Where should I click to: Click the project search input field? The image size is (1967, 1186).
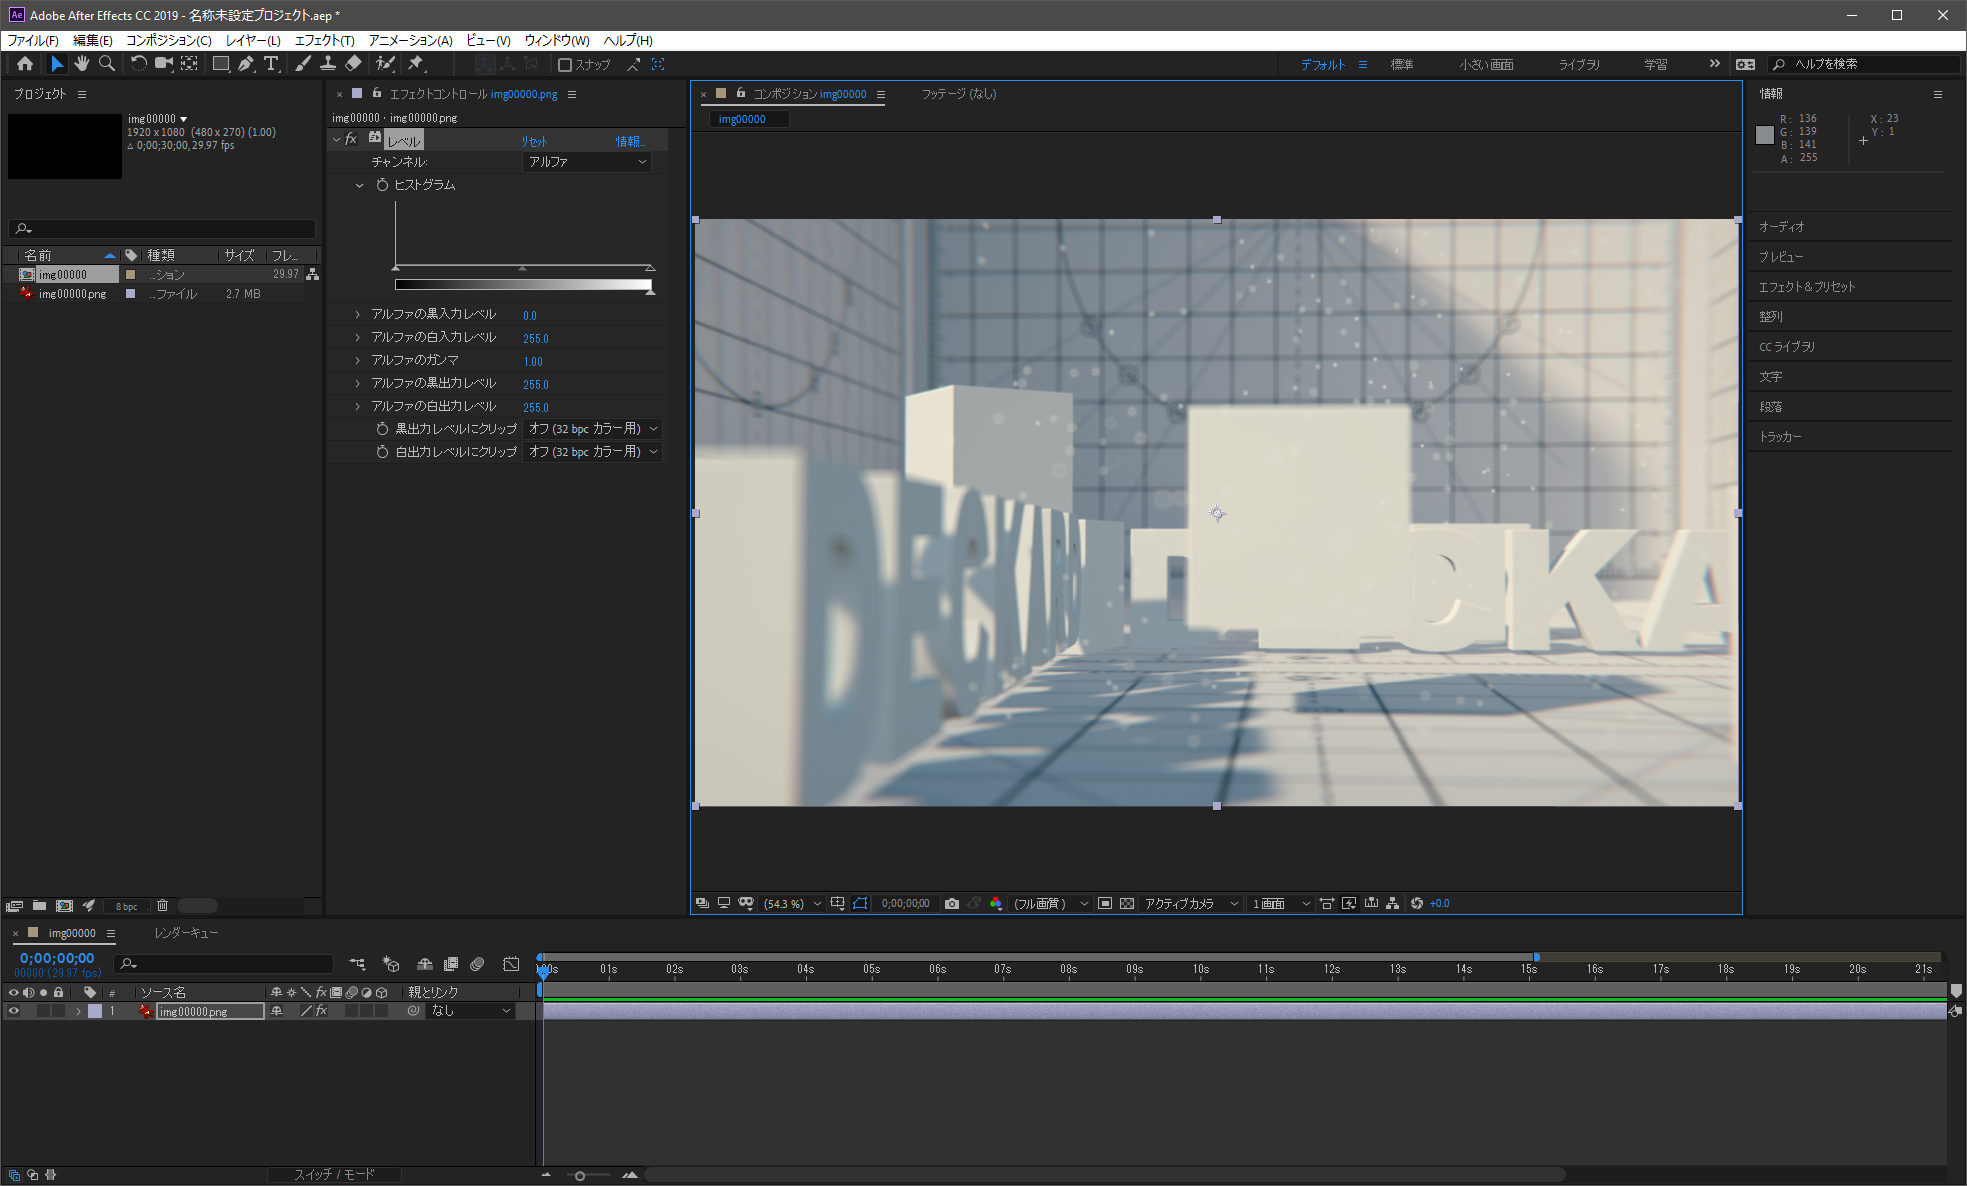pyautogui.click(x=170, y=229)
